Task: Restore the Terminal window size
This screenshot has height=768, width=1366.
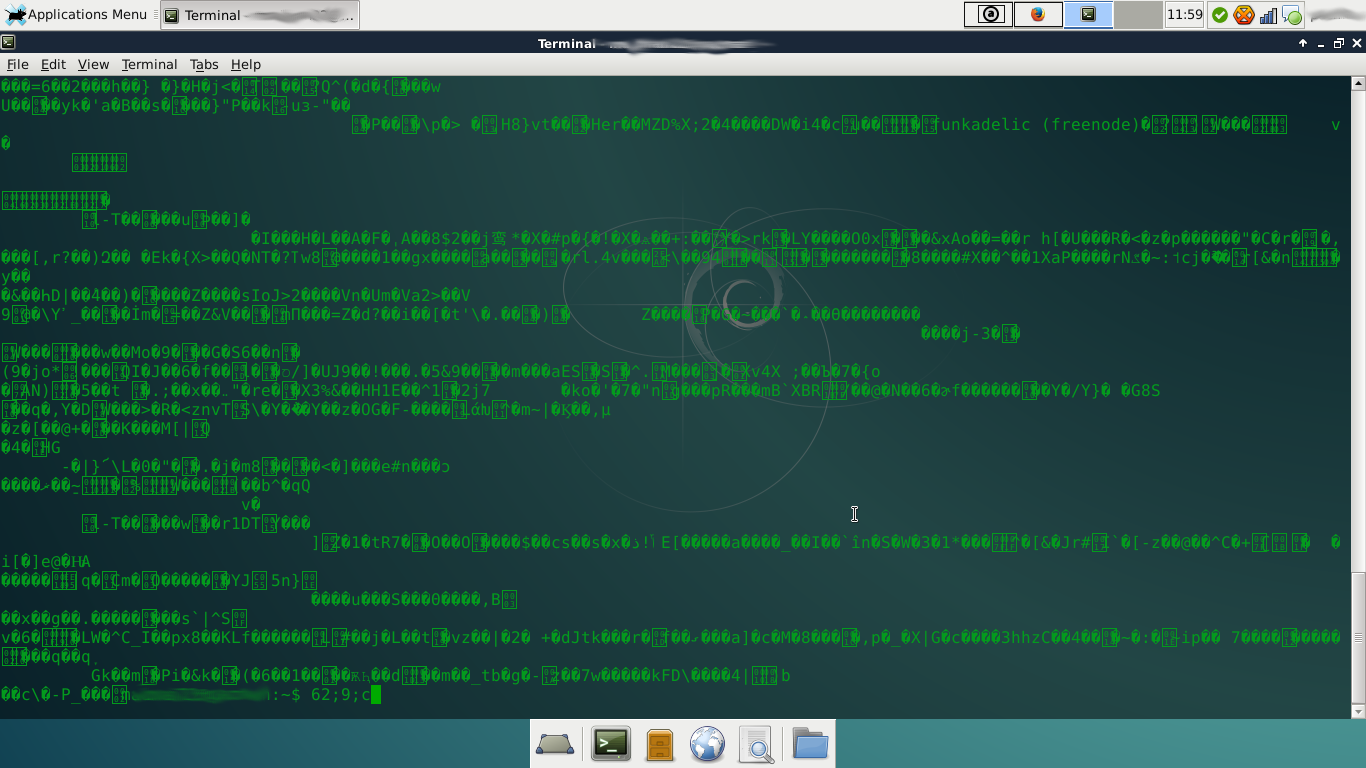Action: point(1339,43)
